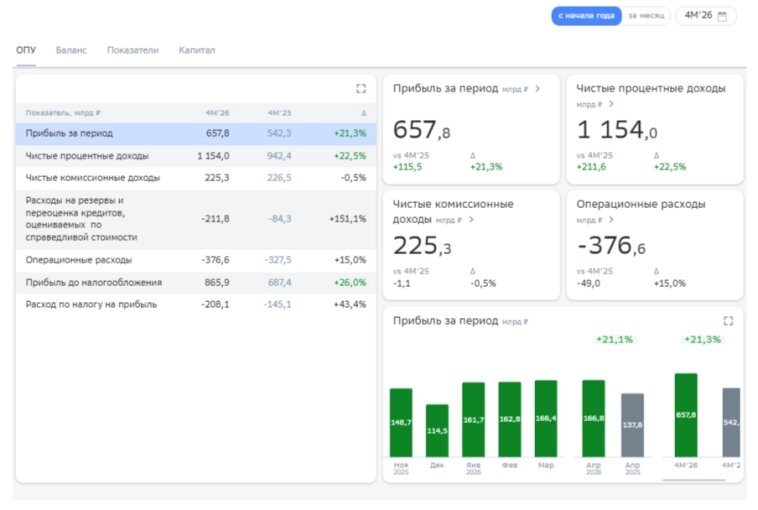Viewport: 758px width, 510px height.
Task: Select the Расход по налогу на прибыль row
Action: 196,305
